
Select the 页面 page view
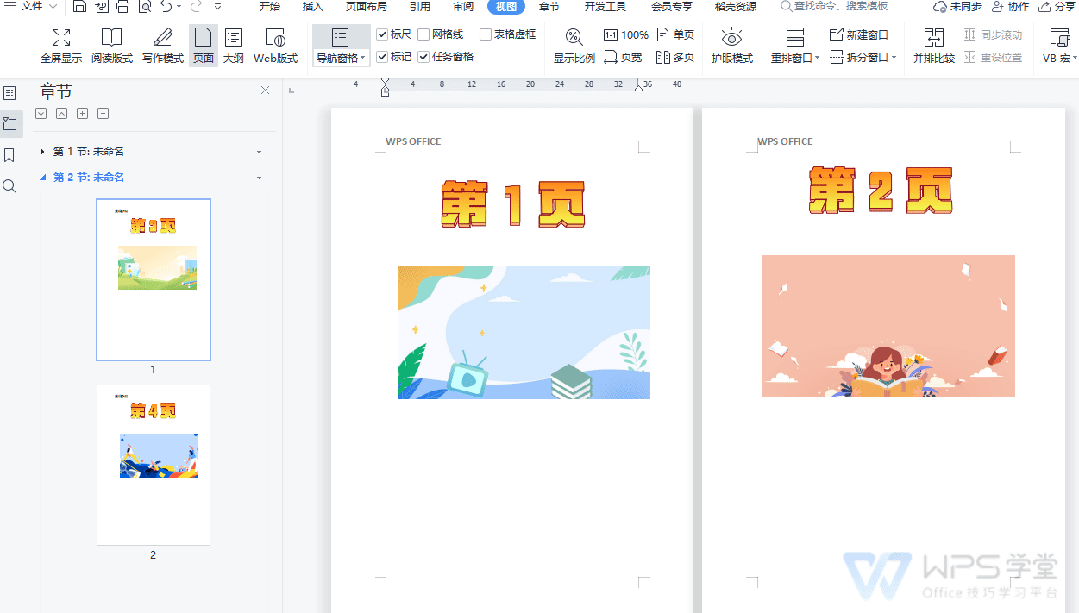coord(203,45)
